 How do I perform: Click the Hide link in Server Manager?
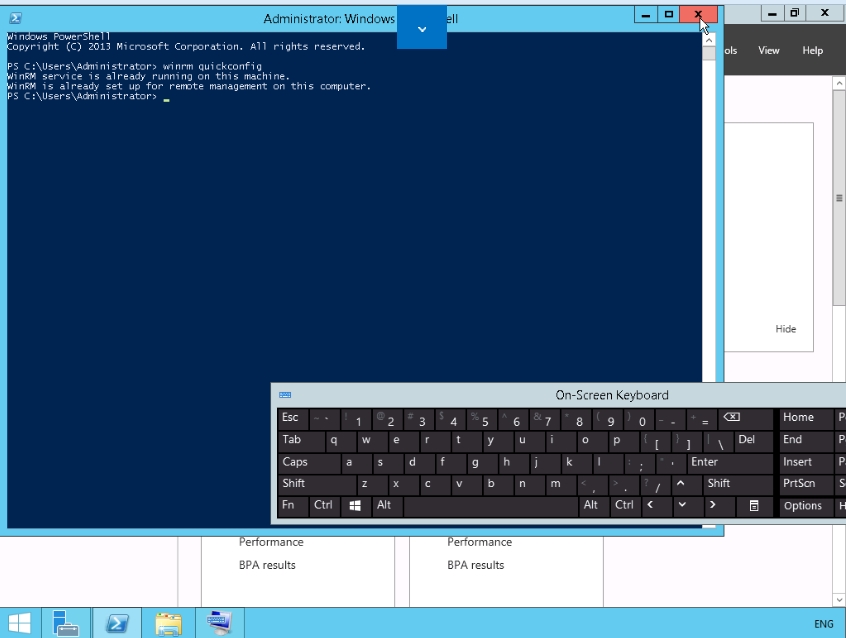[x=786, y=329]
